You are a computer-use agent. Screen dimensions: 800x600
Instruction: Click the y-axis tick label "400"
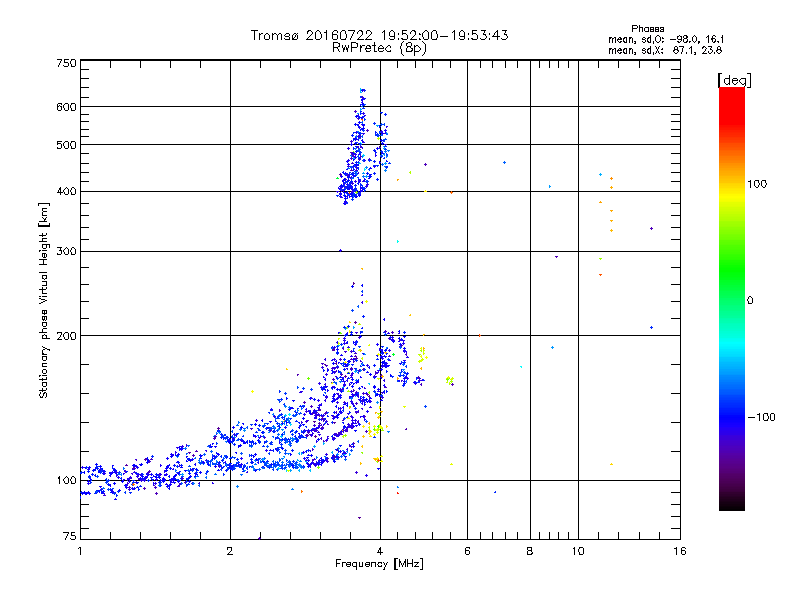67,192
